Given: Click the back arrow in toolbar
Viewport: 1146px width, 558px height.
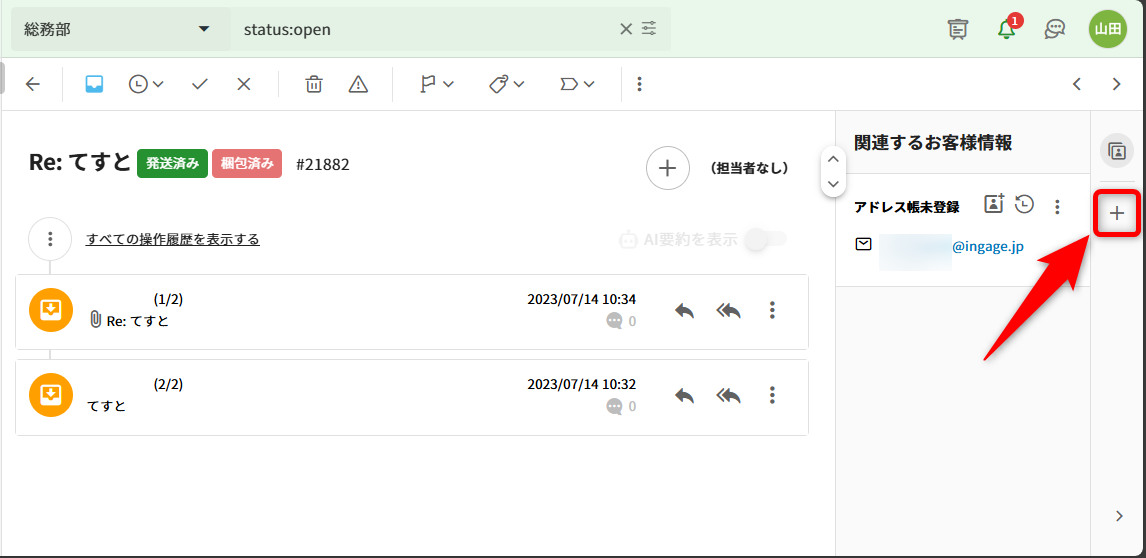Looking at the screenshot, I should (33, 84).
